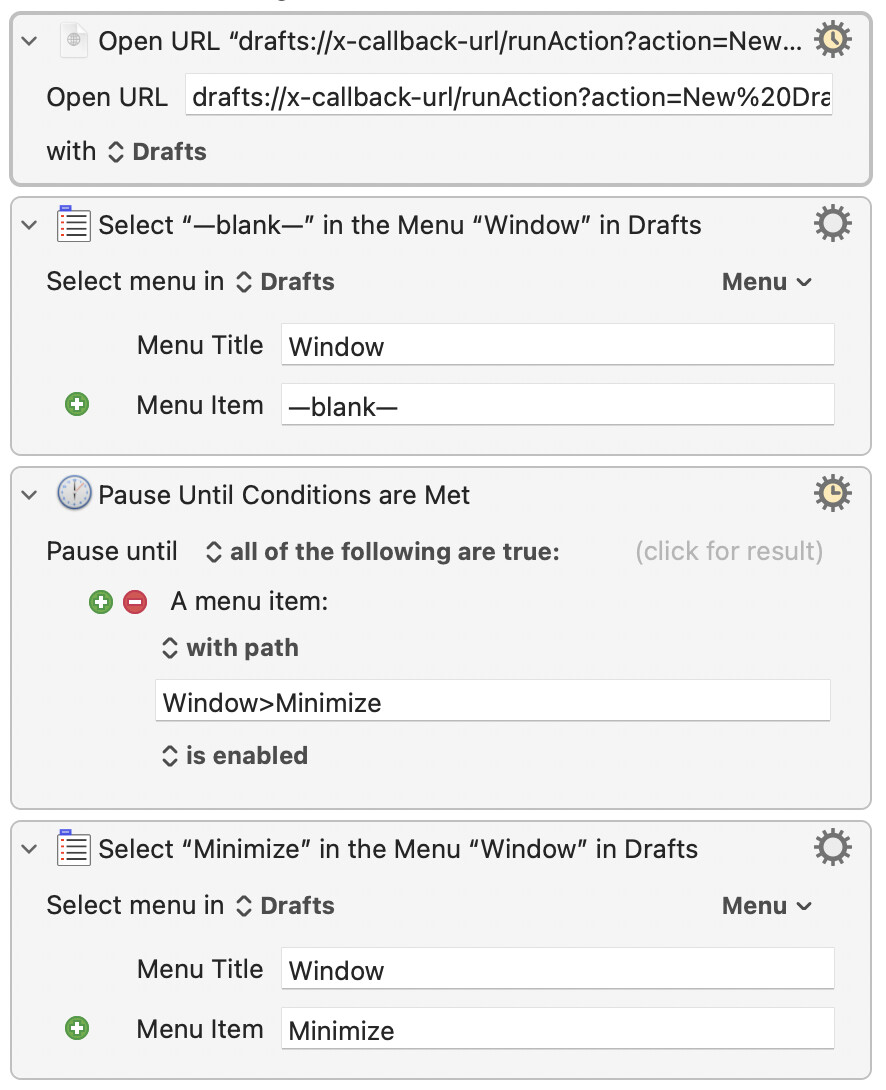Image resolution: width=886 pixels, height=1090 pixels.
Task: Change the 'is enabled' condition popup
Action: (235, 756)
